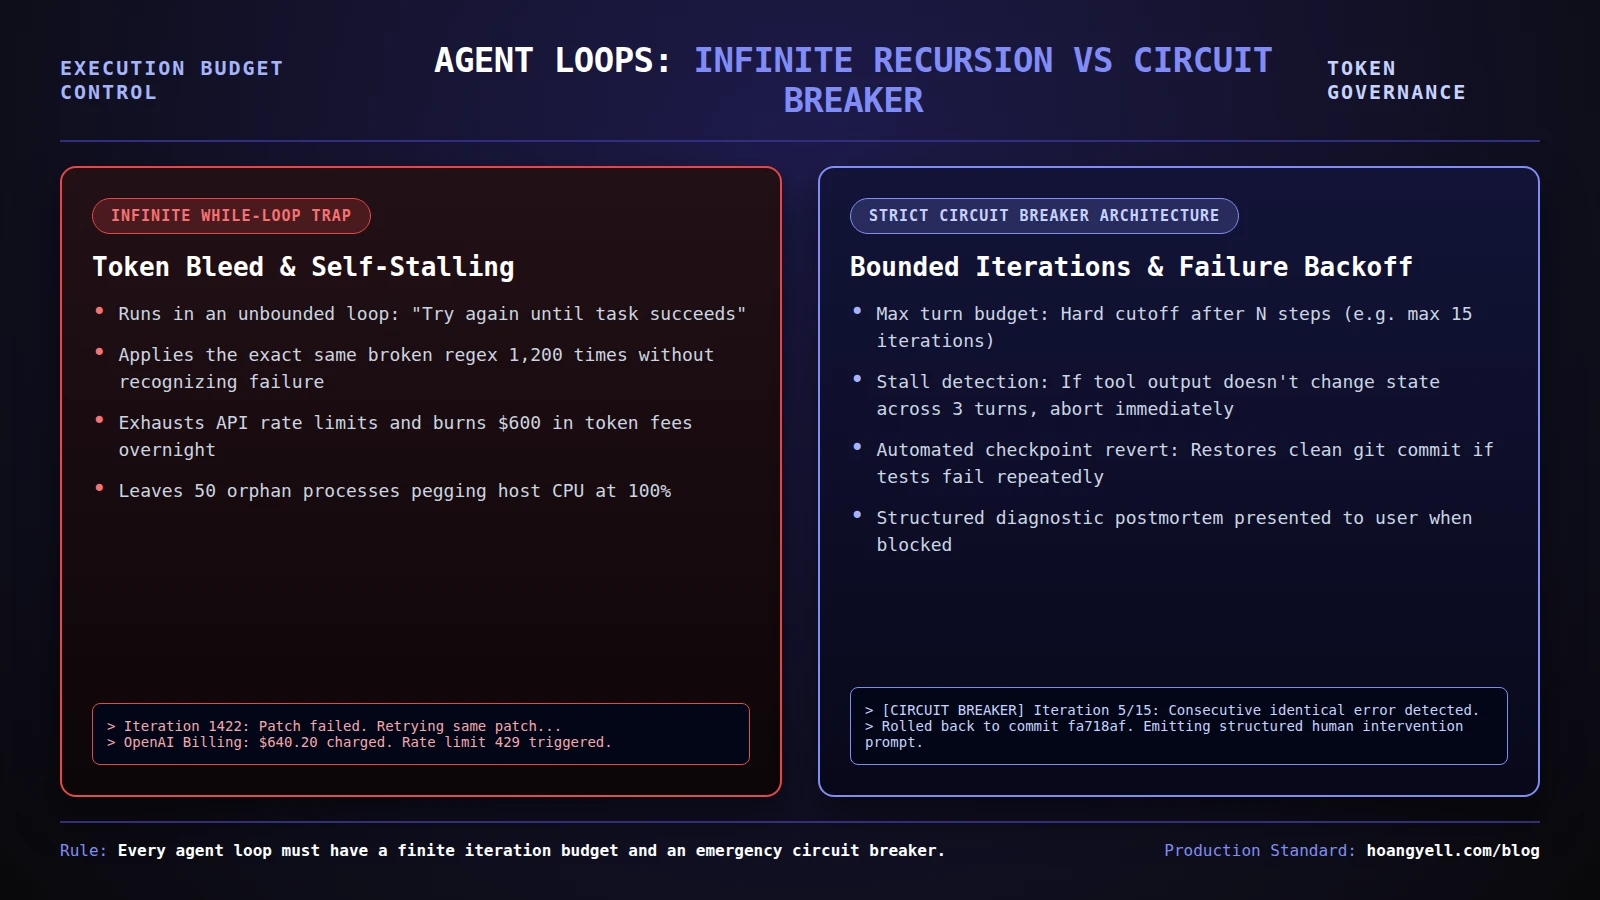
Task: Click the '[CIRCUIT BREAKER] Iteration 5/15' log line
Action: [1171, 710]
